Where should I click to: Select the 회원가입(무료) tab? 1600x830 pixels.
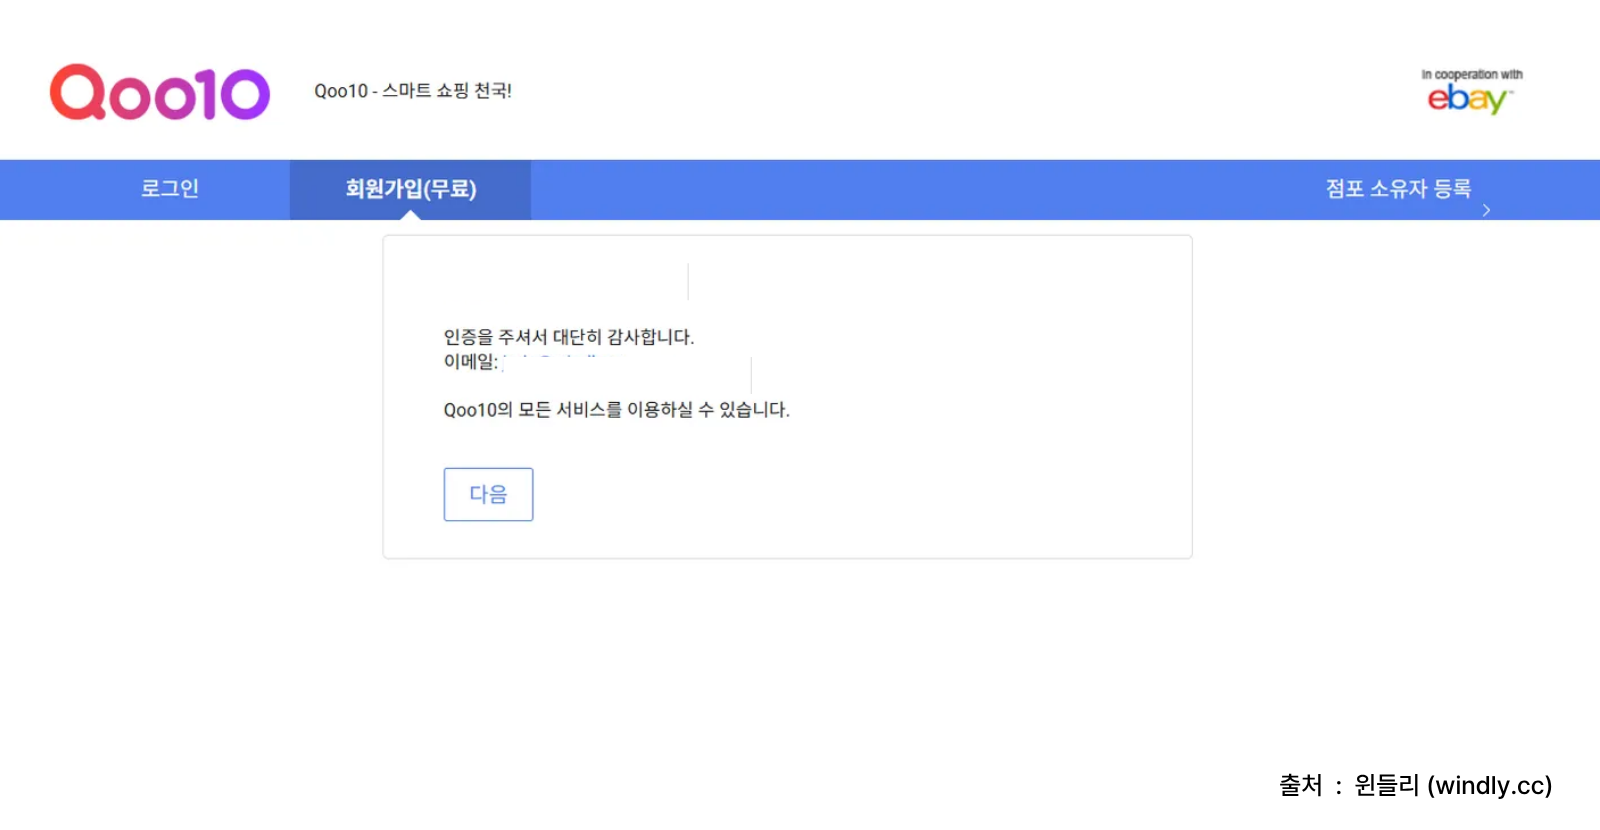click(x=410, y=189)
